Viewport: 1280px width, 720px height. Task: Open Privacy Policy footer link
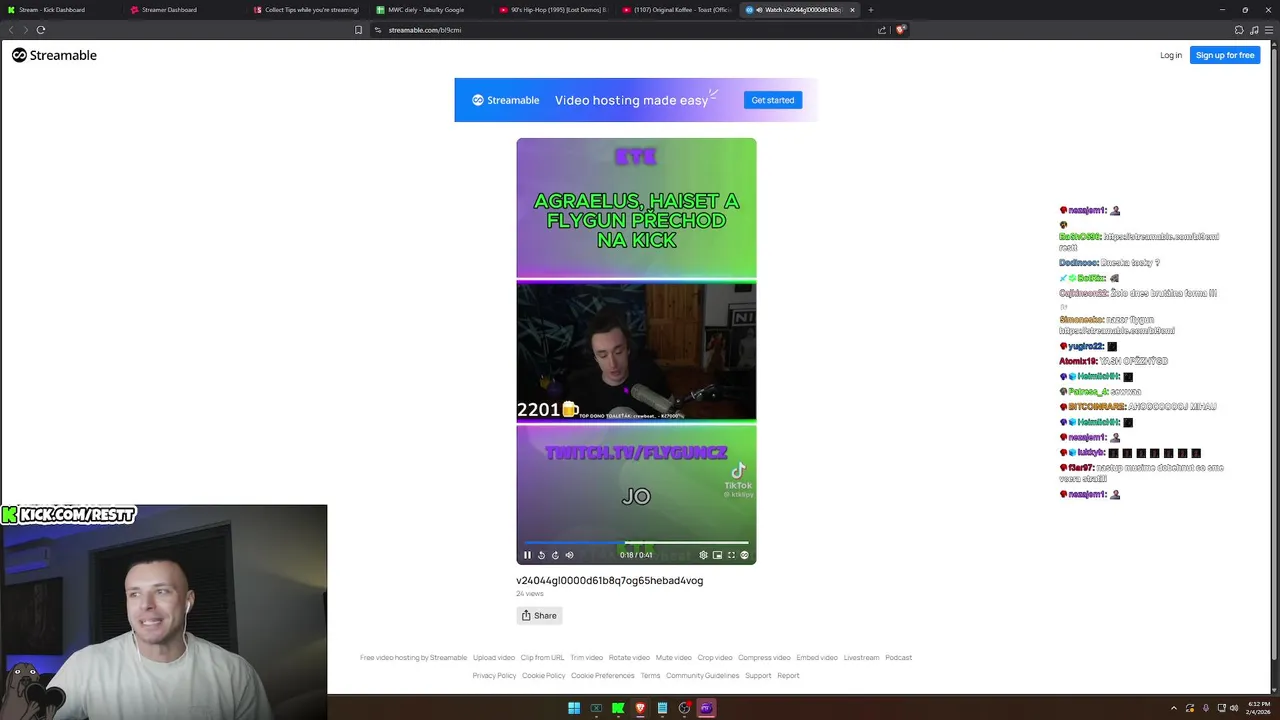click(494, 676)
